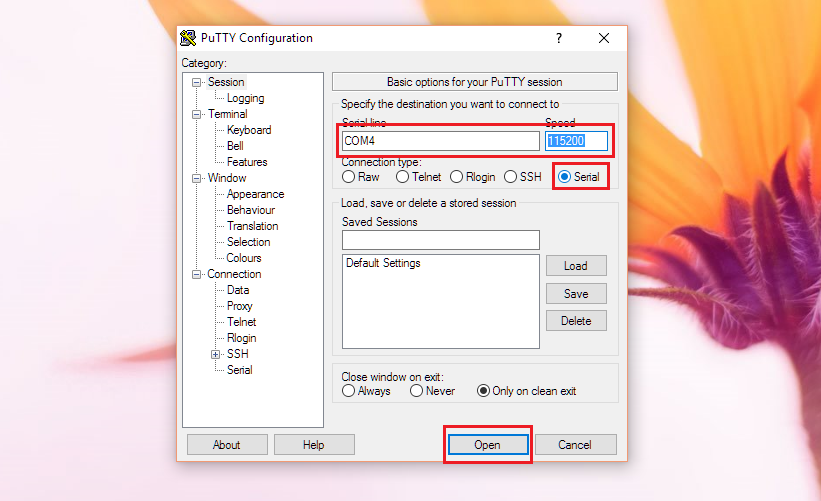Click the question mark help button

[559, 38]
